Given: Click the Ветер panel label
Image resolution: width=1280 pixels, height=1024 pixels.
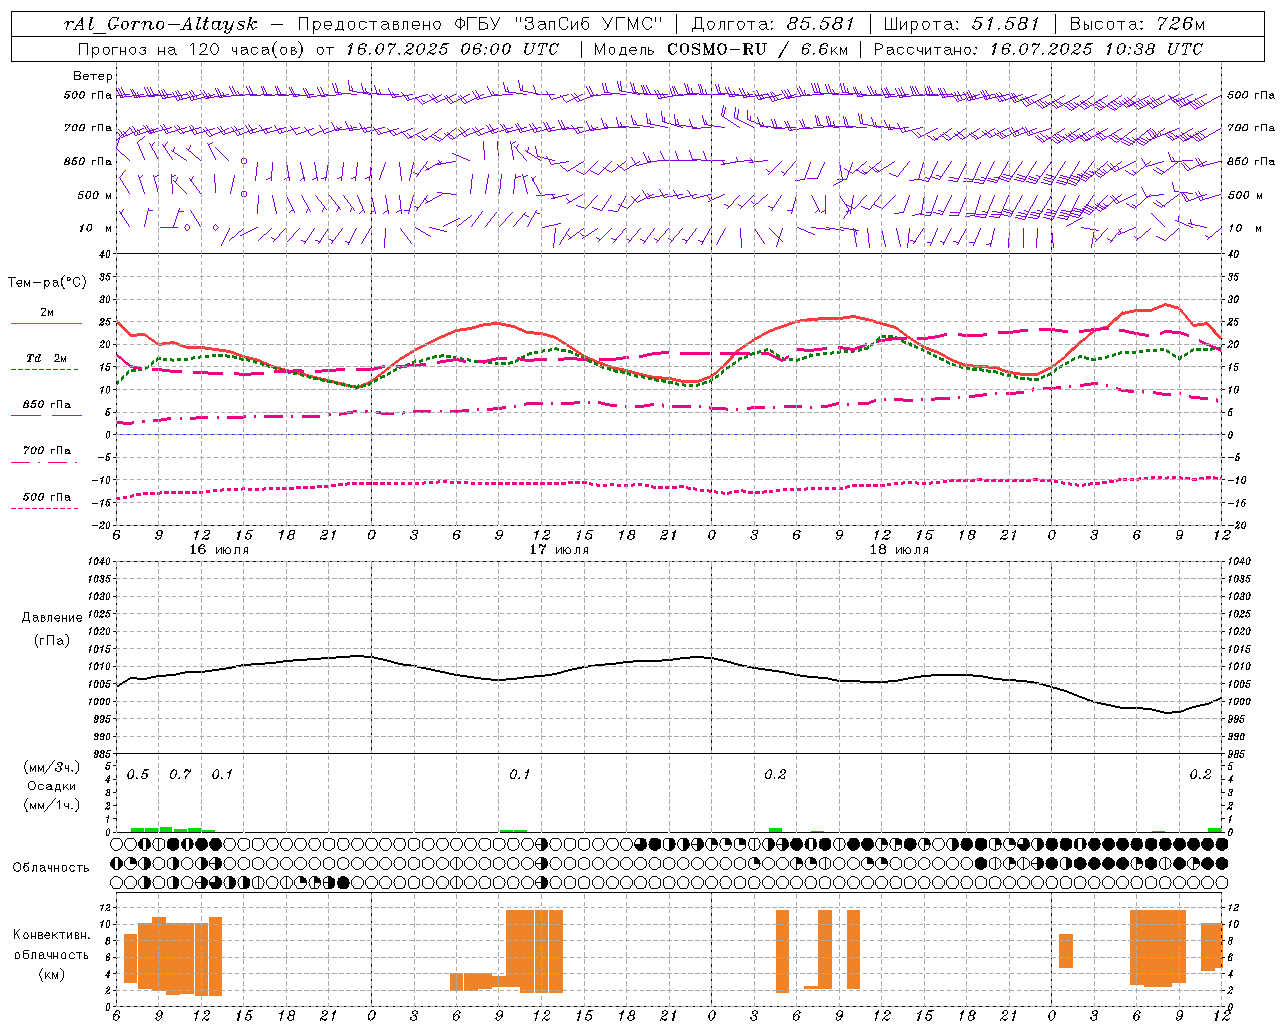Looking at the screenshot, I should pyautogui.click(x=93, y=76).
